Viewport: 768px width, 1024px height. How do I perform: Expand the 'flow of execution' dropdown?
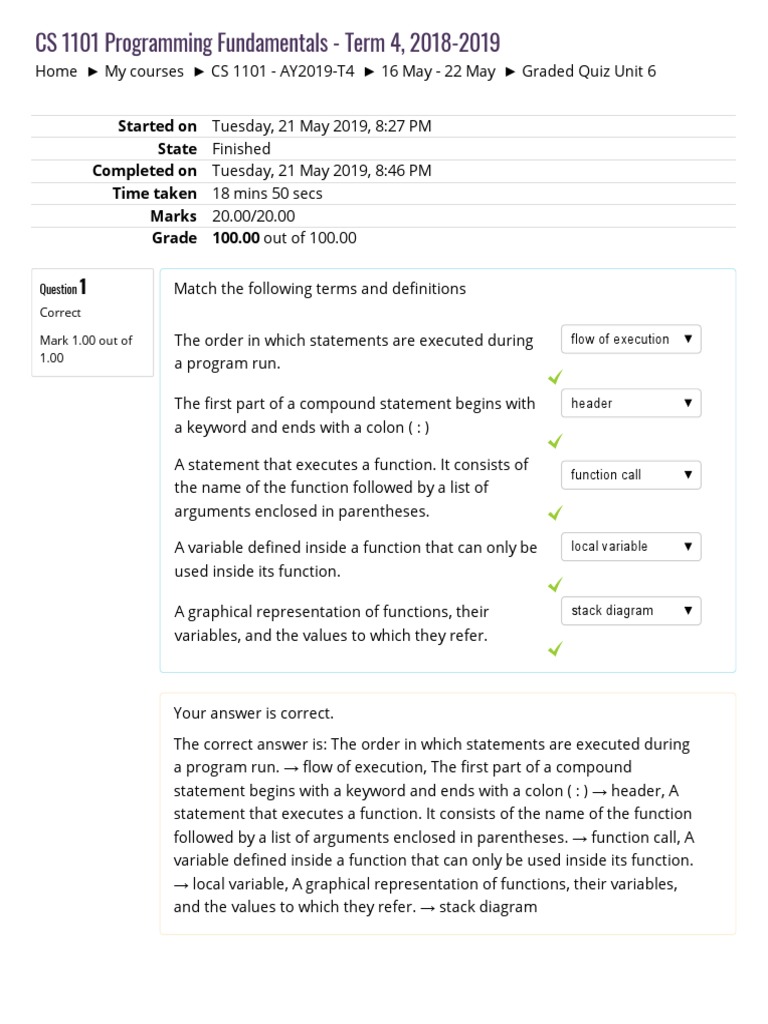tap(631, 339)
